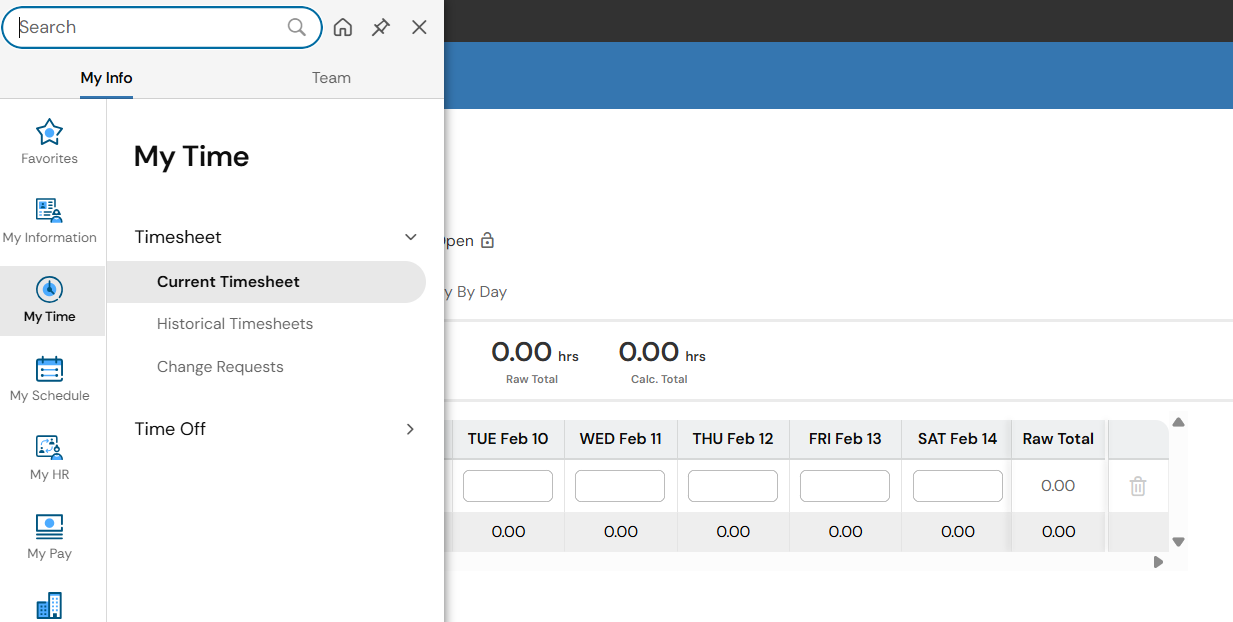Select the My Info tab

[x=107, y=78]
